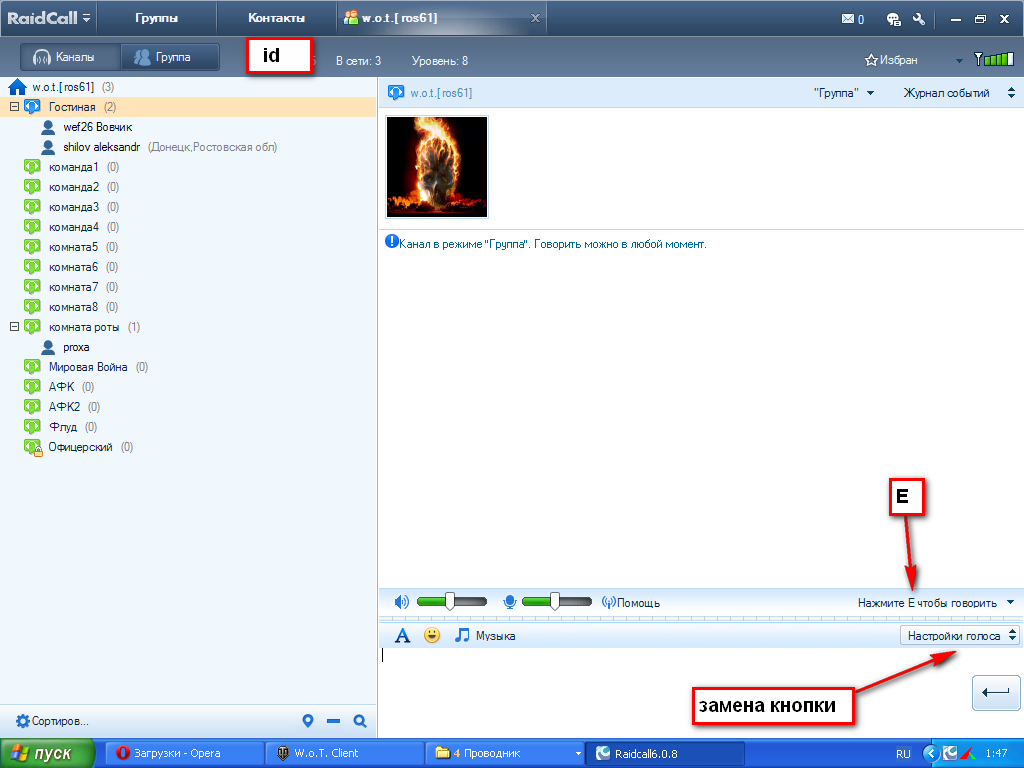Switch to W.o.T. Client taskbar window
The height and width of the screenshot is (768, 1024).
coord(345,754)
